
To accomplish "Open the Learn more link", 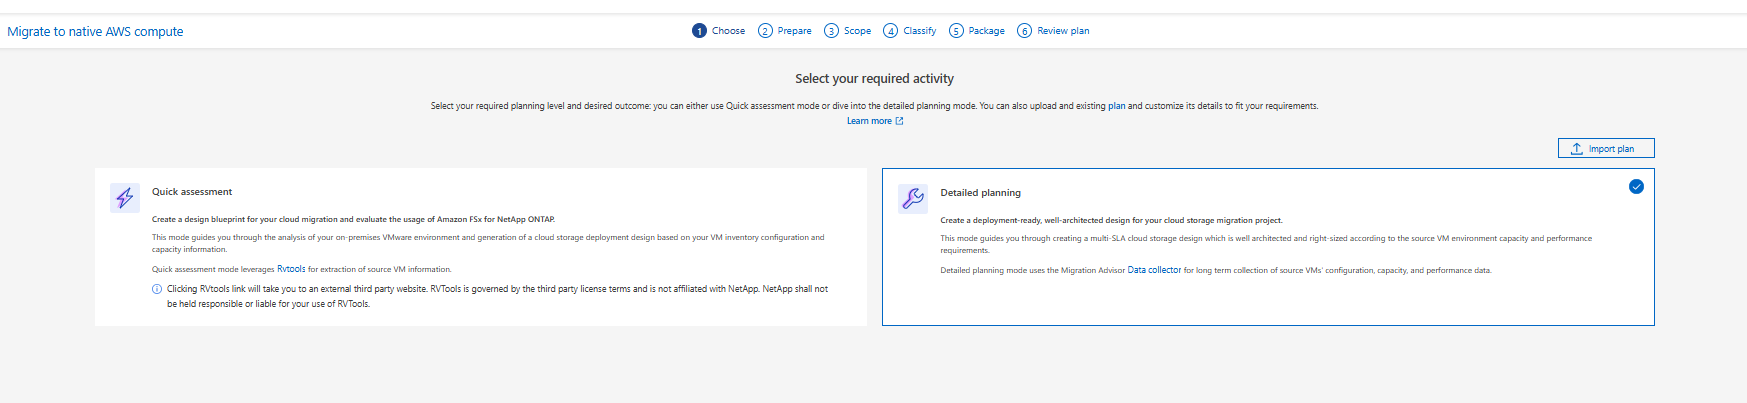I will [x=869, y=121].
